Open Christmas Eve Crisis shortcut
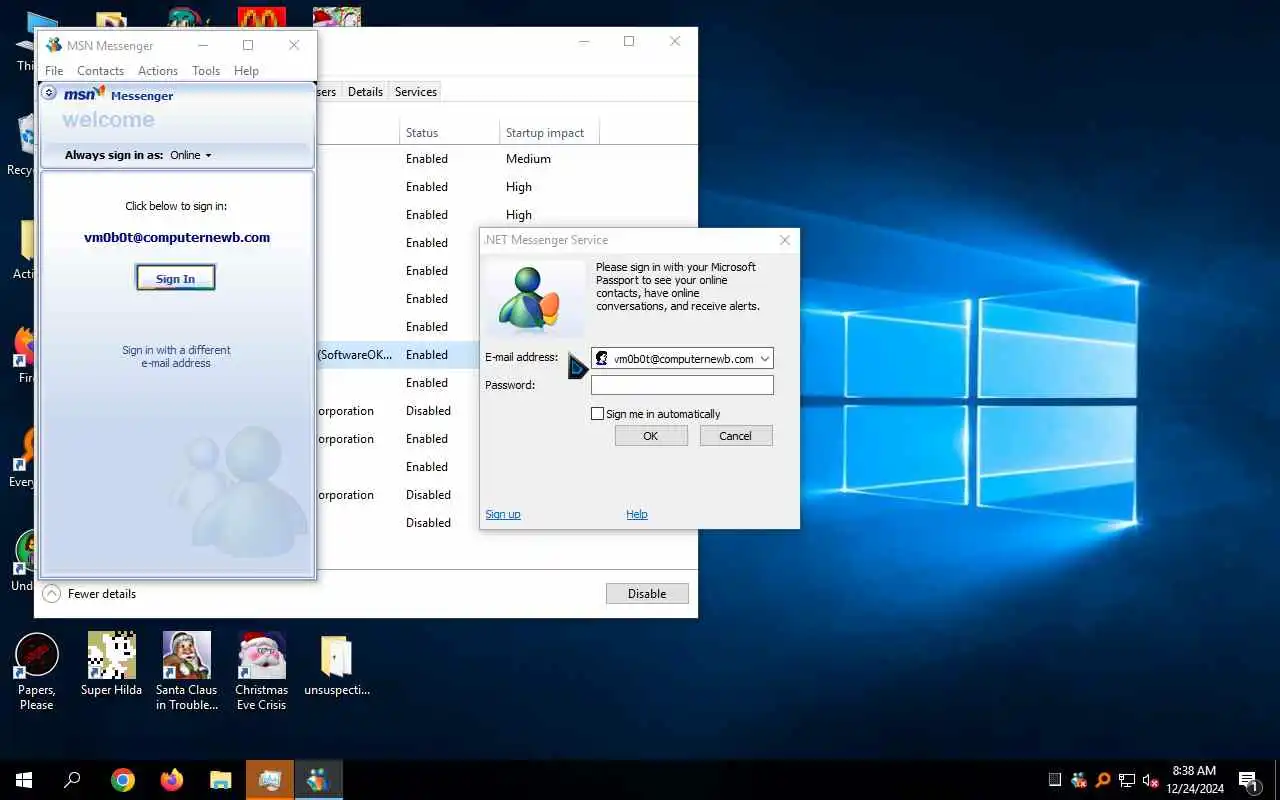Viewport: 1280px width, 800px height. coord(261,671)
